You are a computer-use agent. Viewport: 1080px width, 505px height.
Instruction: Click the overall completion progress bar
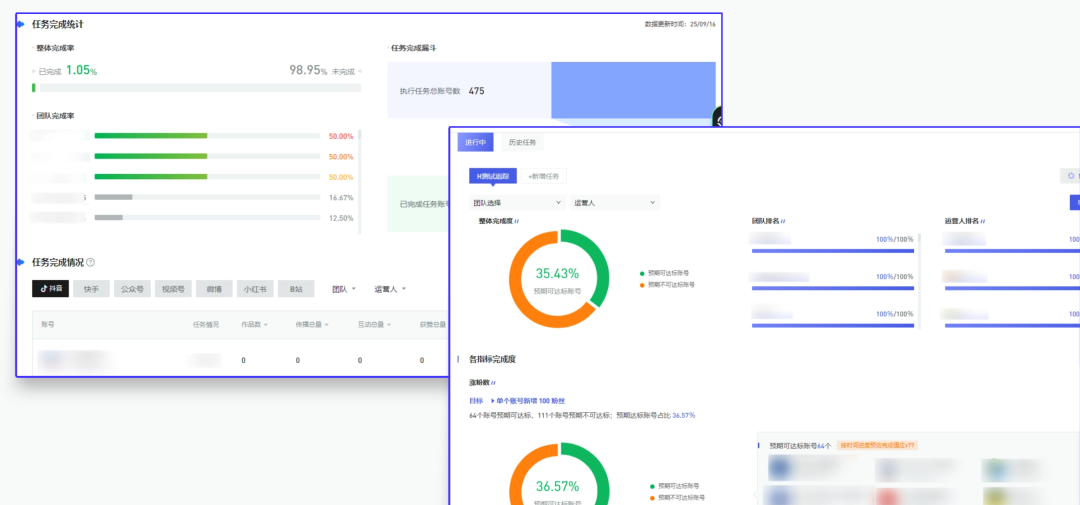(x=196, y=88)
